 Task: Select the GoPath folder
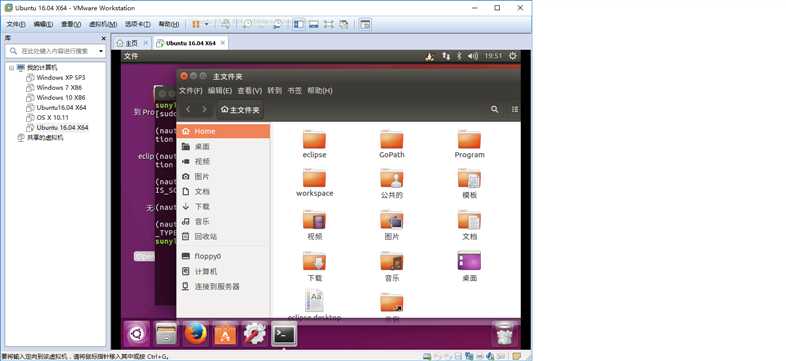click(x=391, y=144)
